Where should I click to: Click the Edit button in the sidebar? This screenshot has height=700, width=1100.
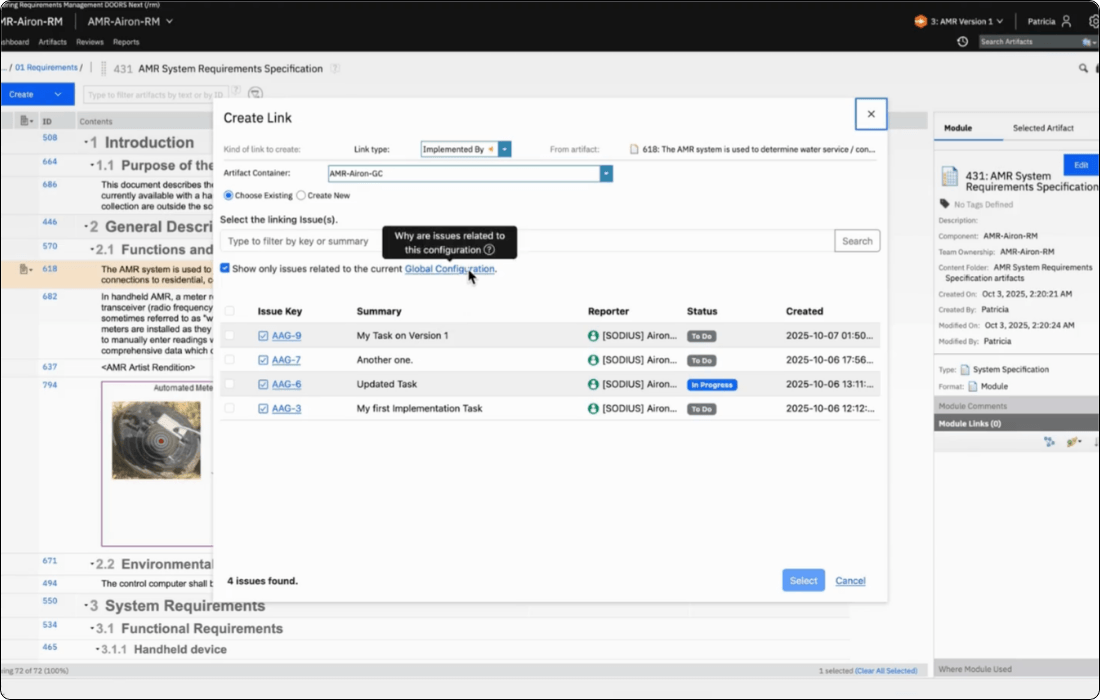point(1081,165)
